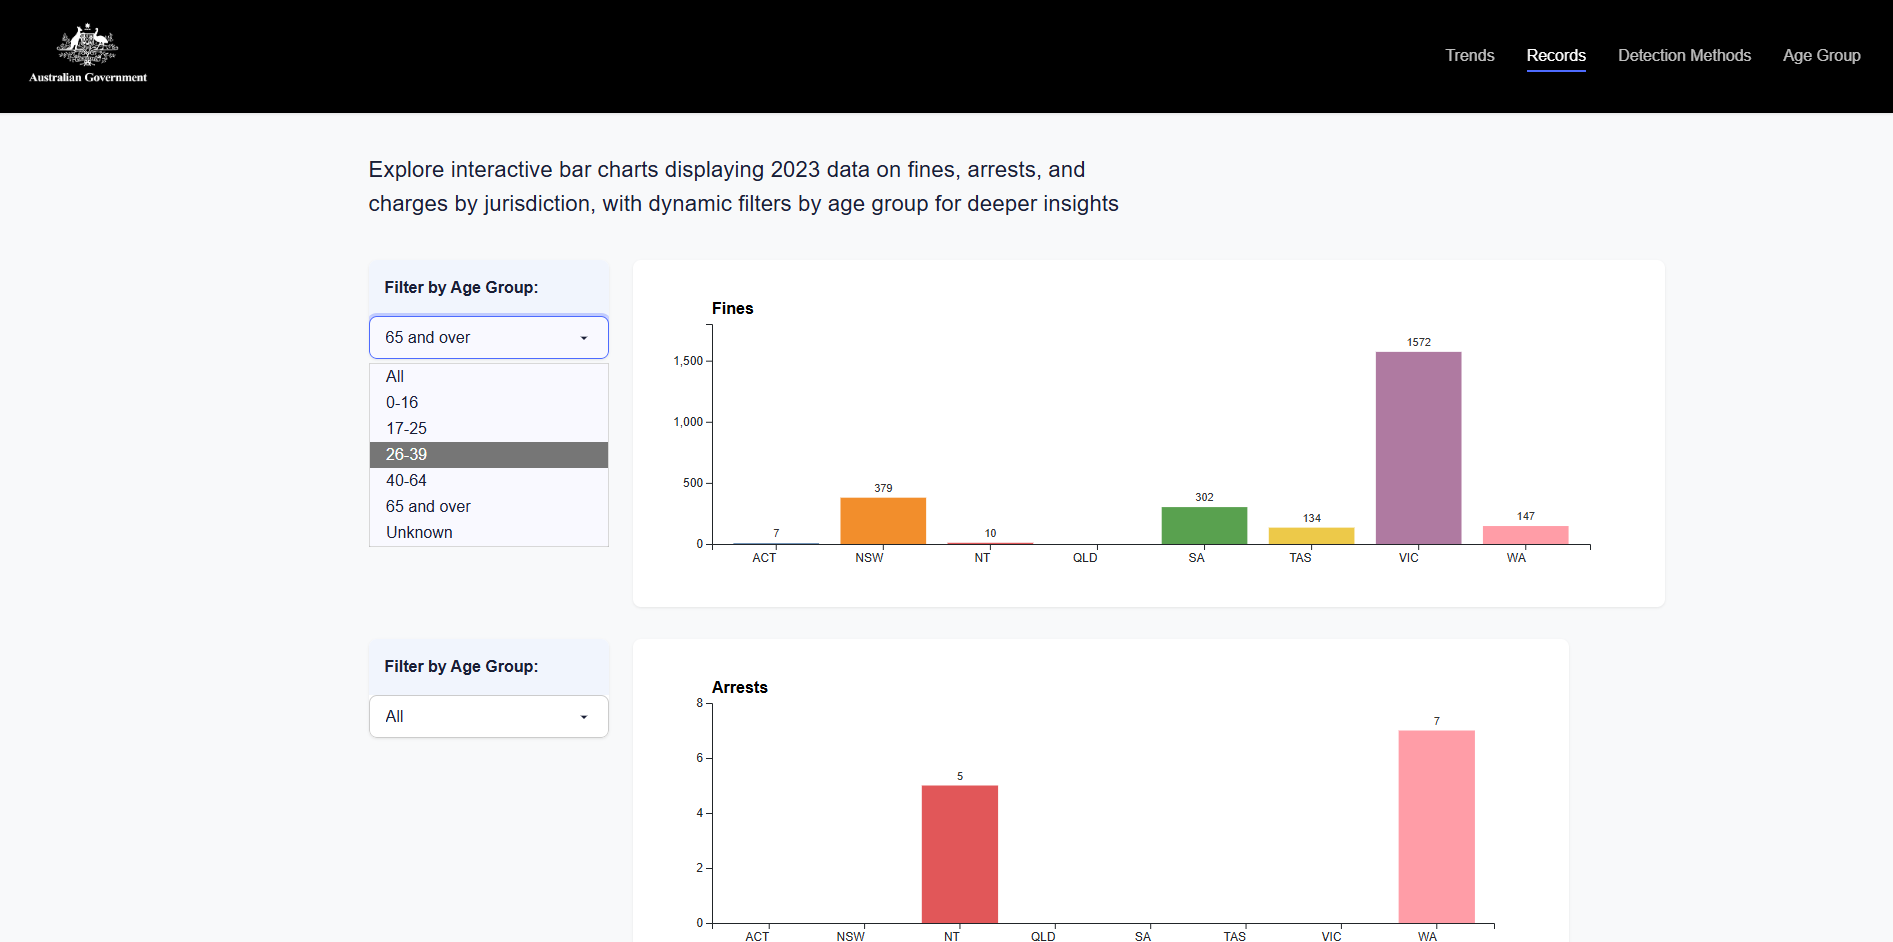
Task: Select the Unknown age group option
Action: [419, 533]
